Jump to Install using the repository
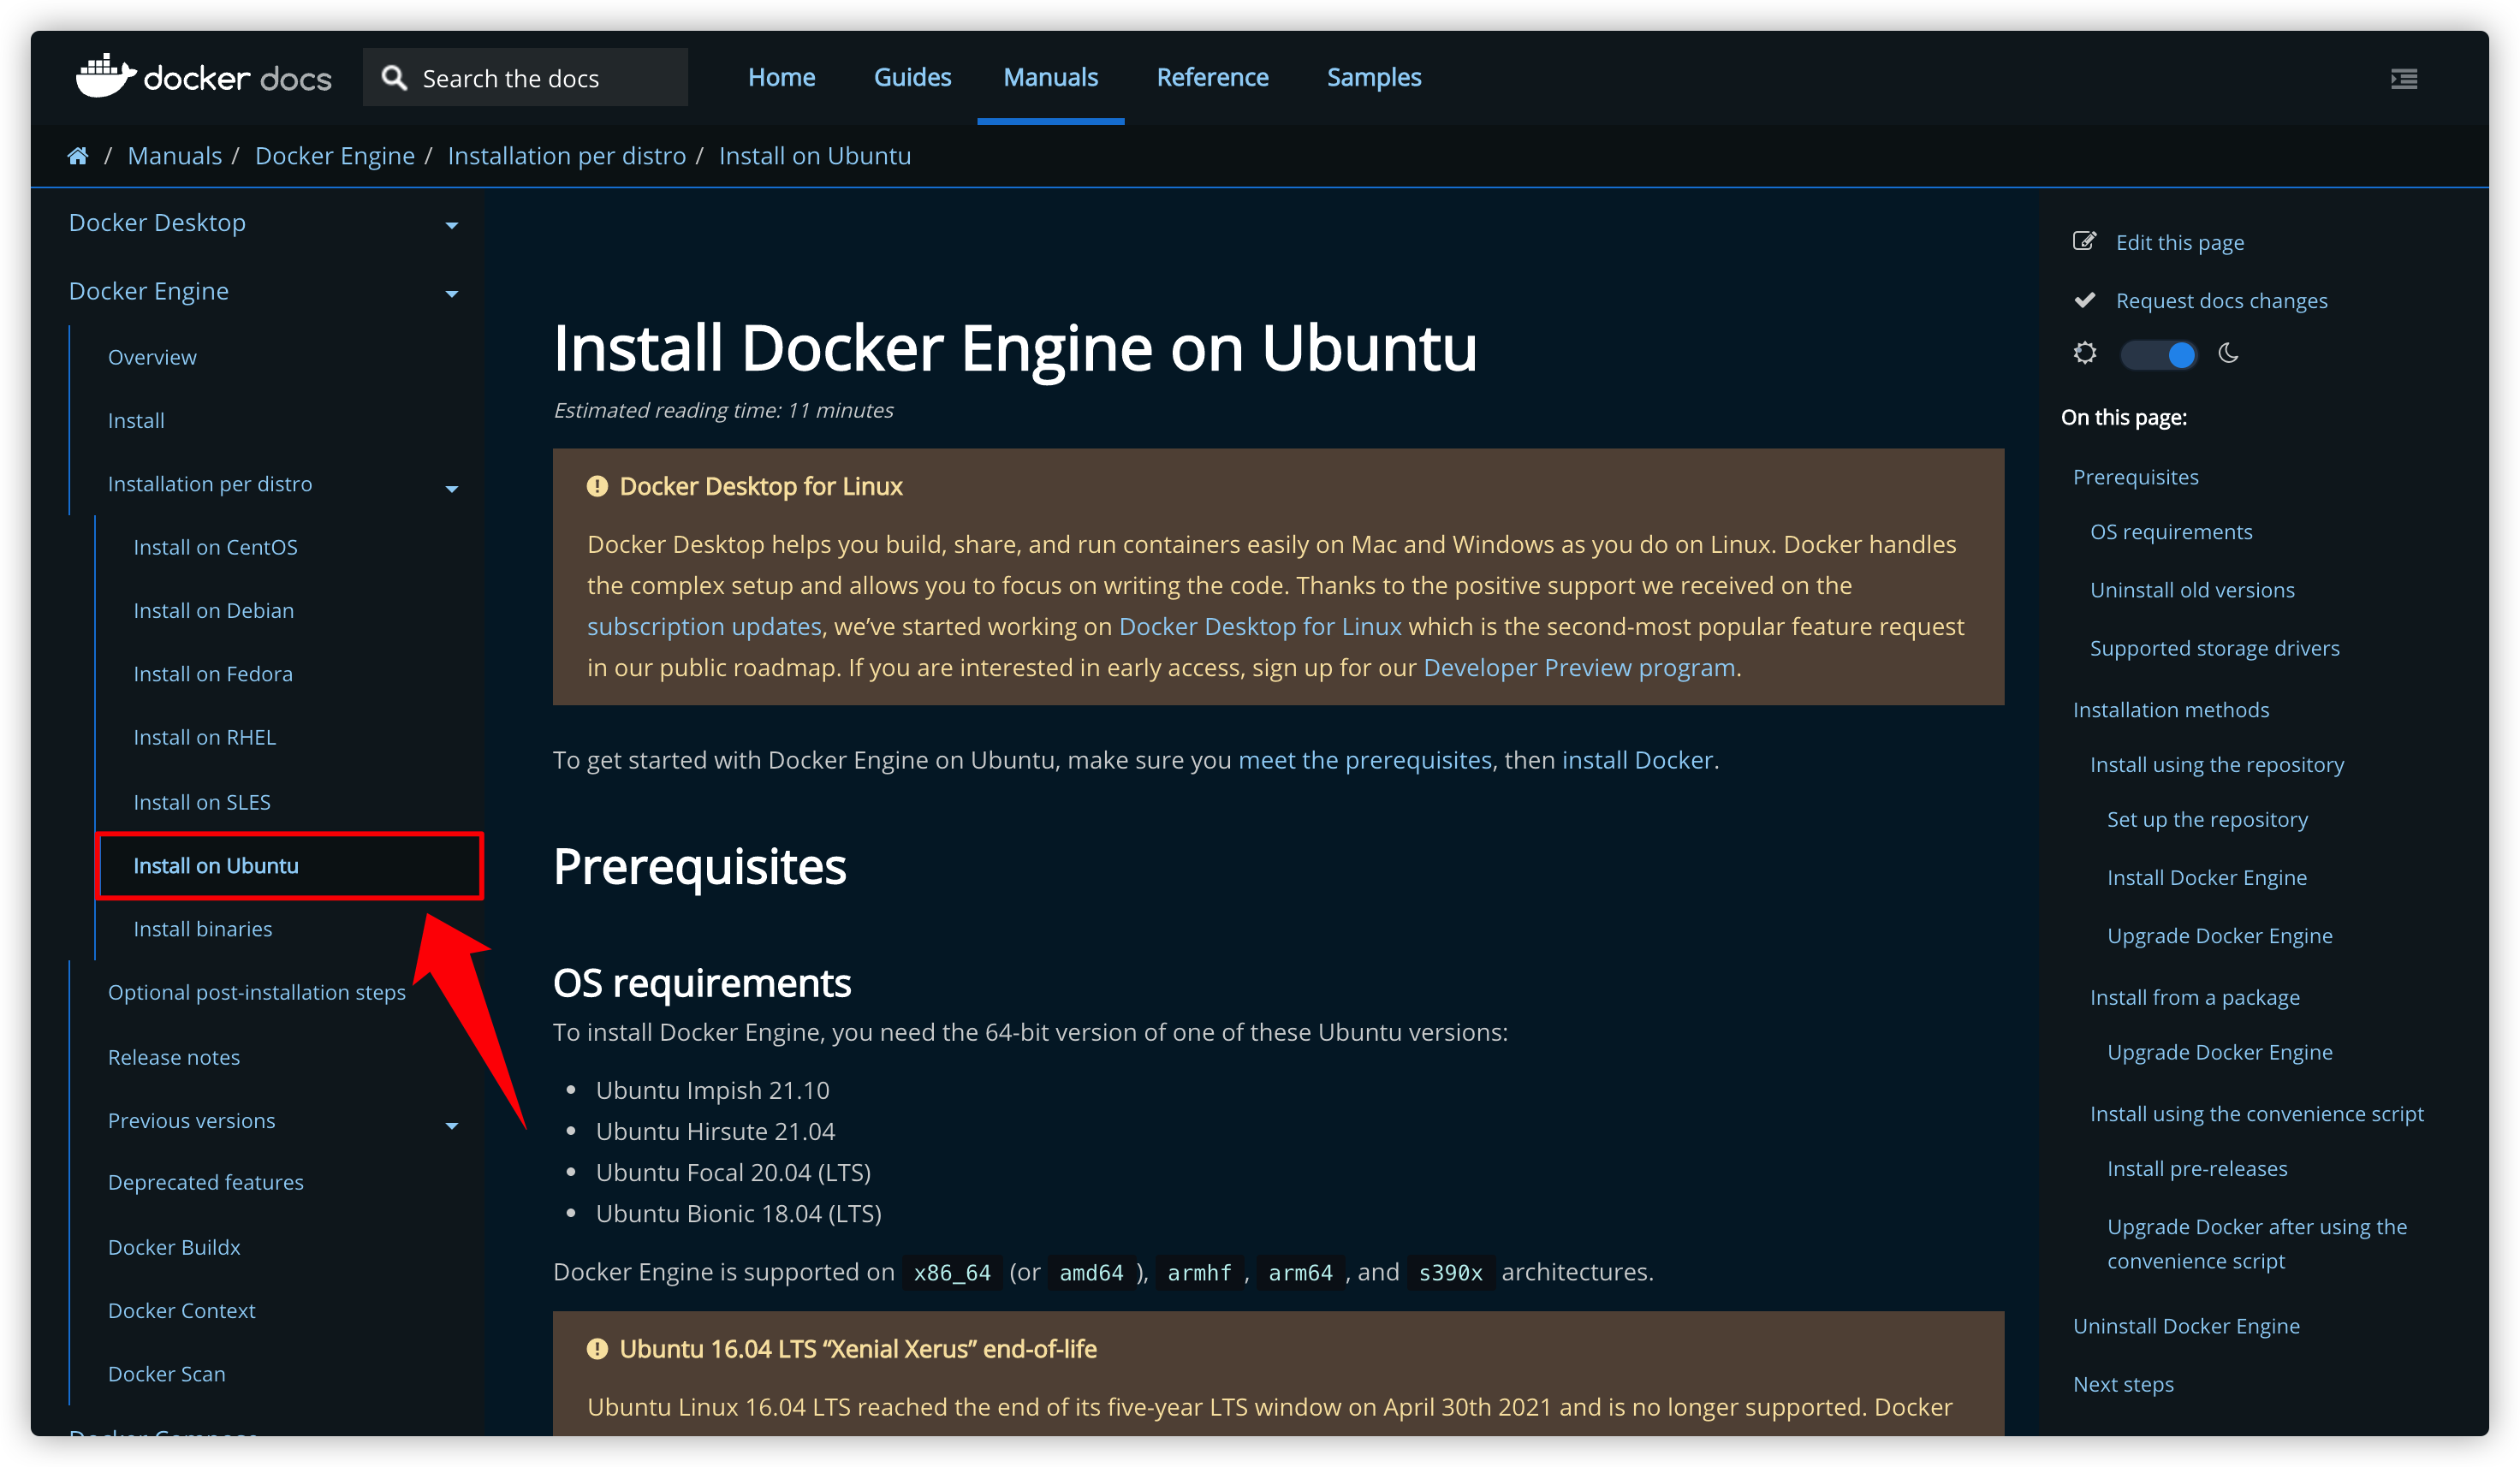 pos(2217,765)
